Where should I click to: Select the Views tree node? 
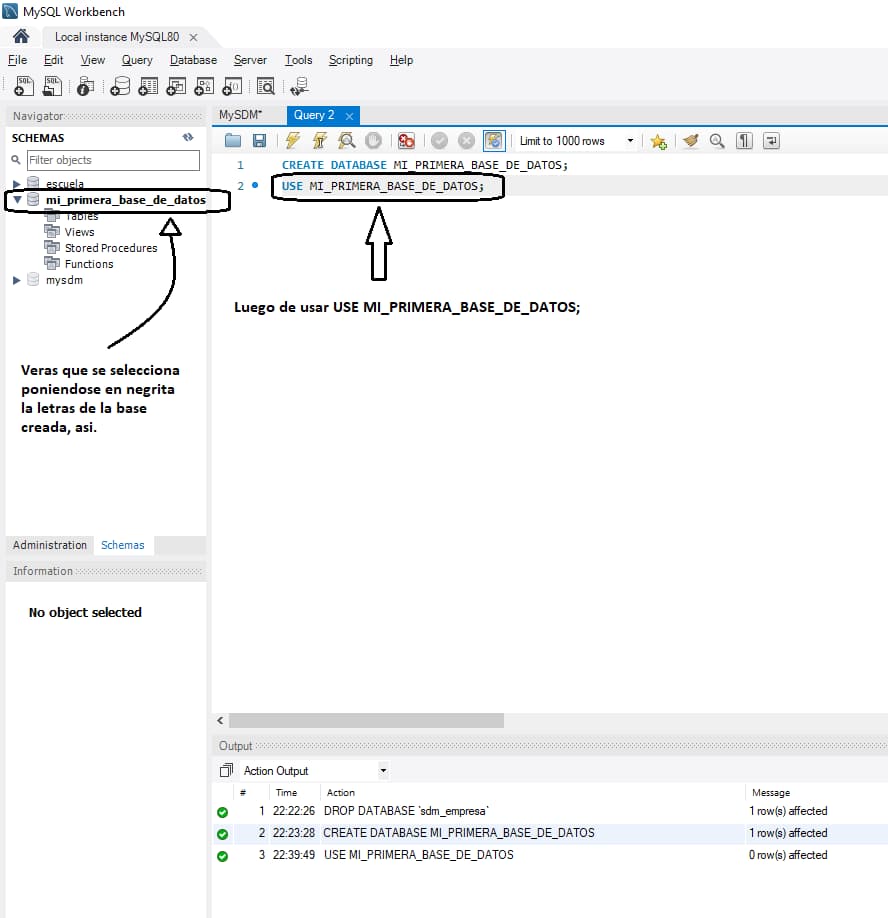tap(79, 232)
